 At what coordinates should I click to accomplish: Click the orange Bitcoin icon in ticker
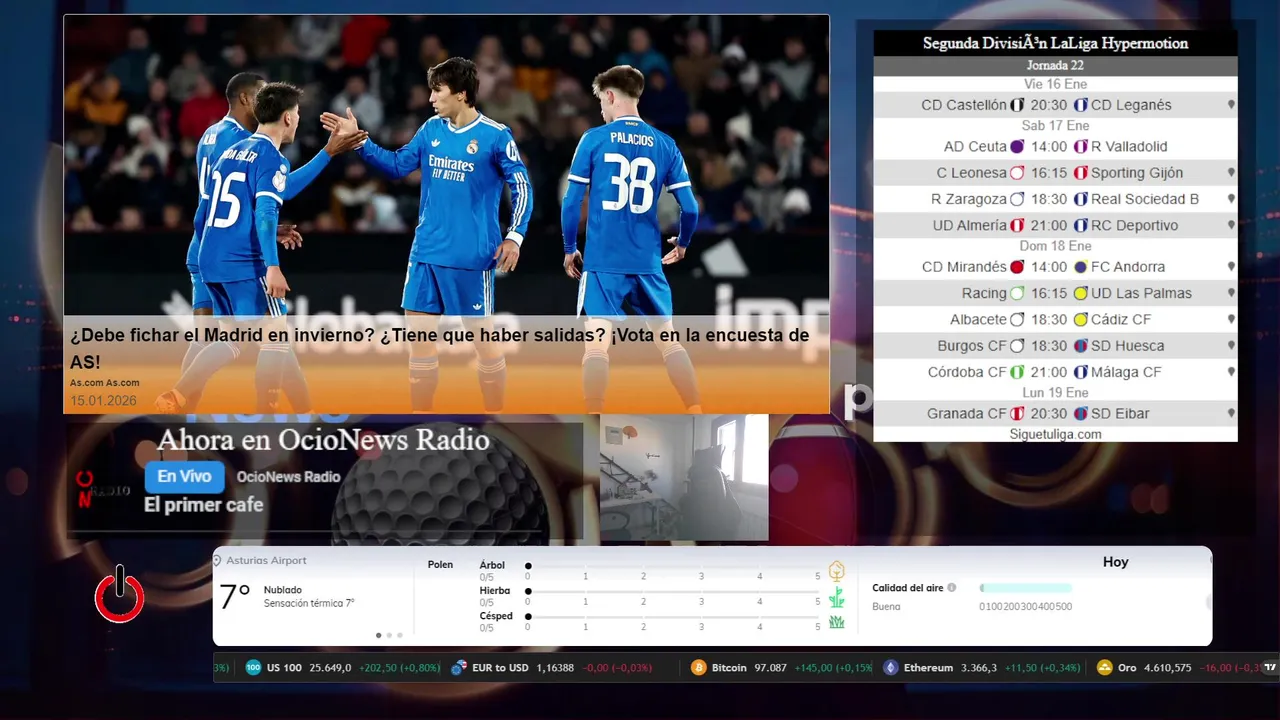pyautogui.click(x=699, y=668)
